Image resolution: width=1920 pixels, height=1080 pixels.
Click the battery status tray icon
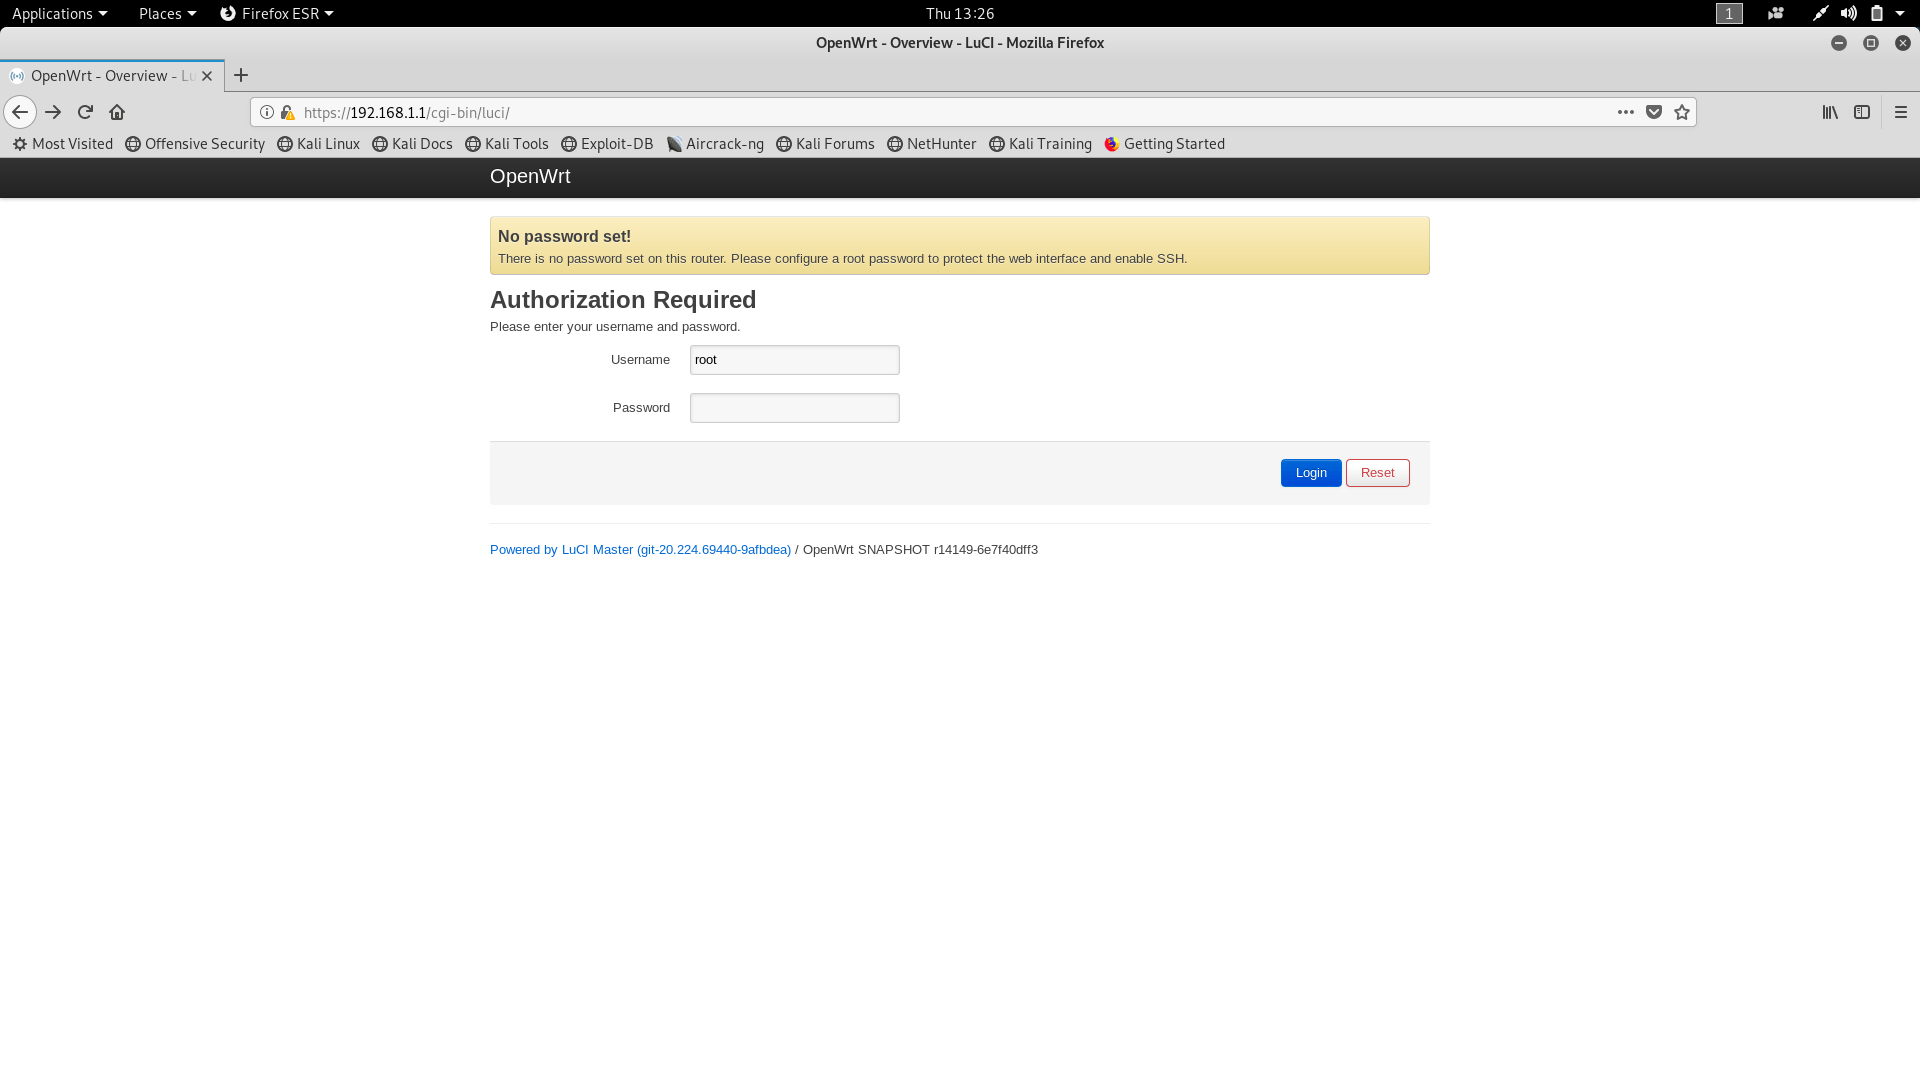[1877, 13]
